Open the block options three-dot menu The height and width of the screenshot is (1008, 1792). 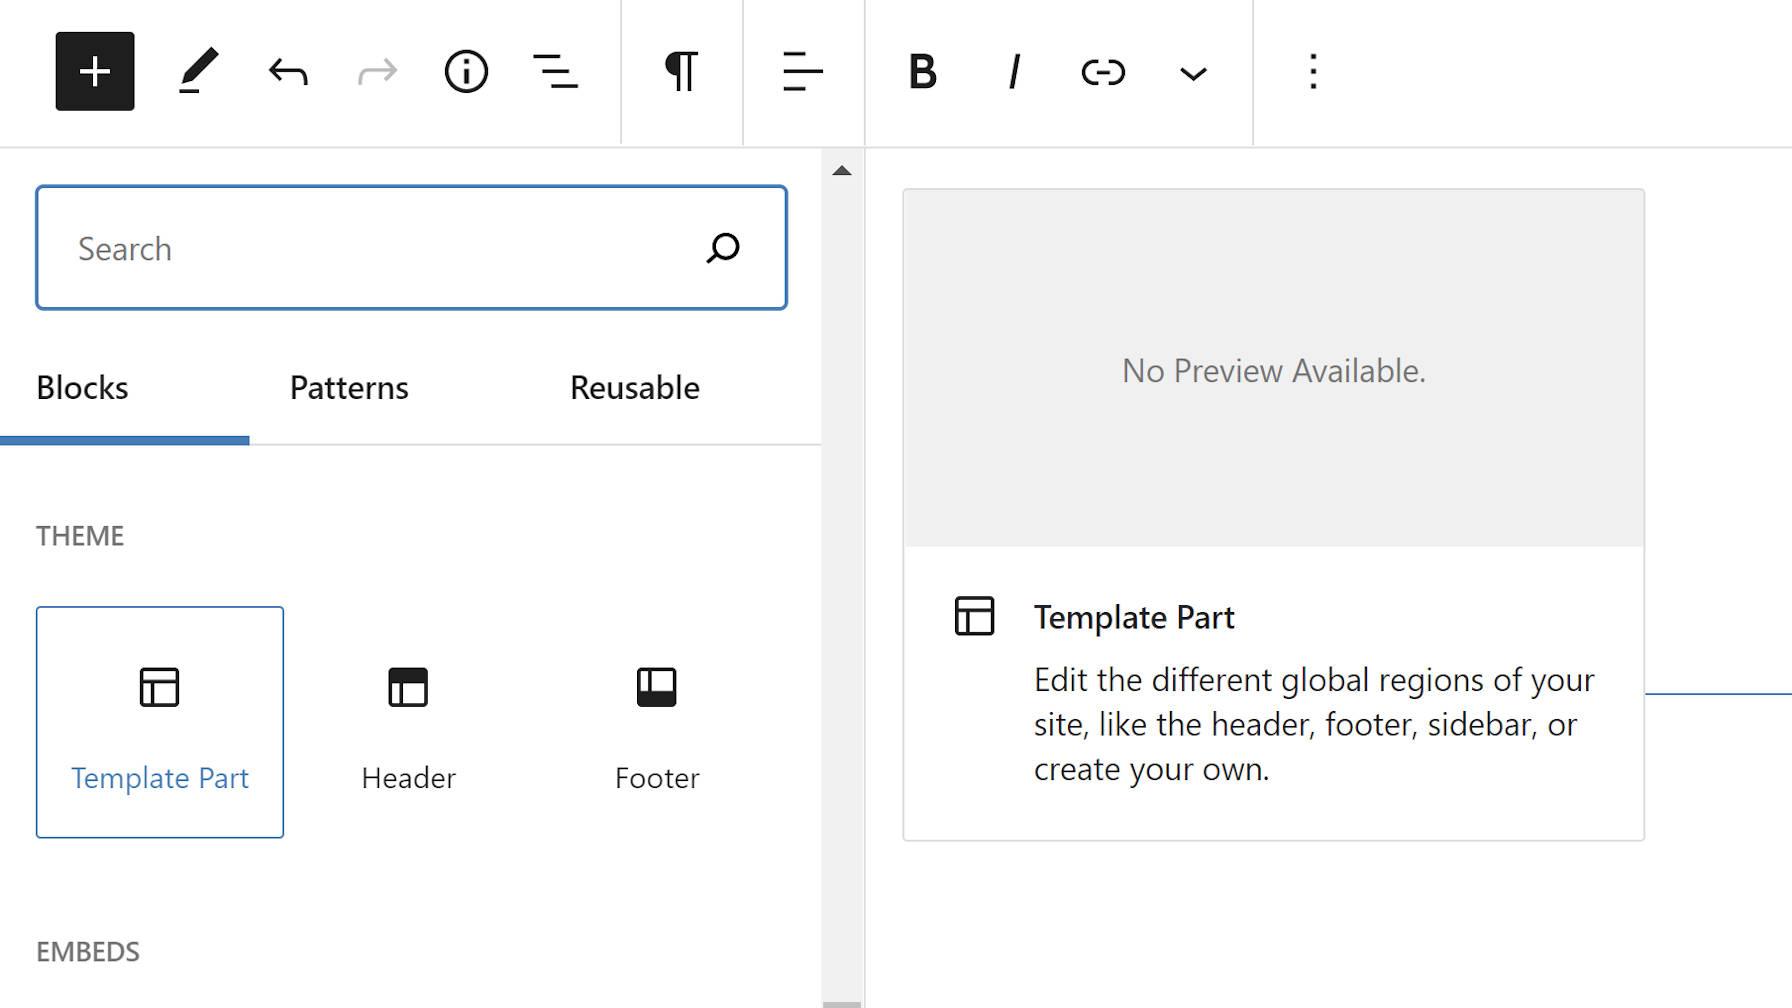point(1313,72)
